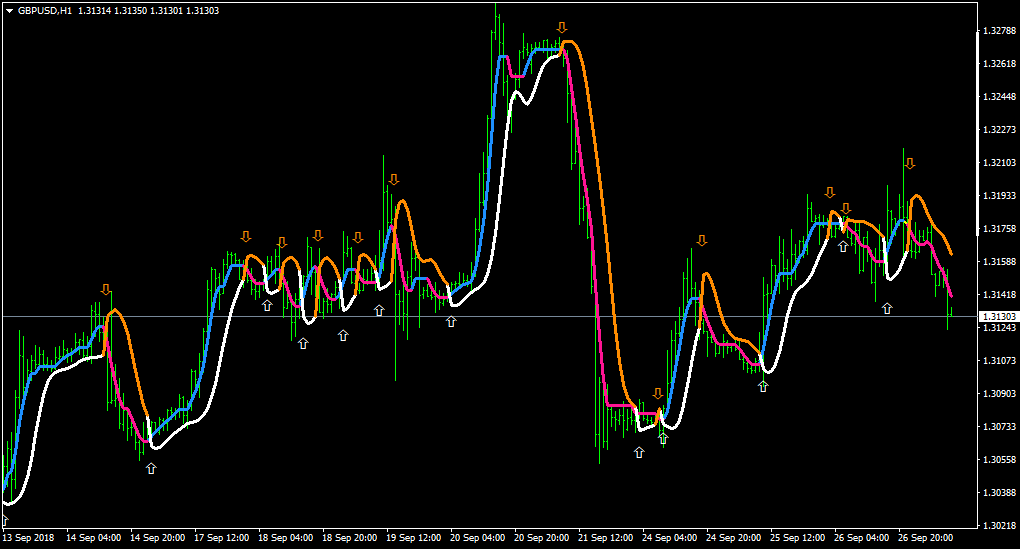This screenshot has width=1020, height=549.
Task: Click the 14 Sep 04:00 time axis label
Action: point(94,538)
